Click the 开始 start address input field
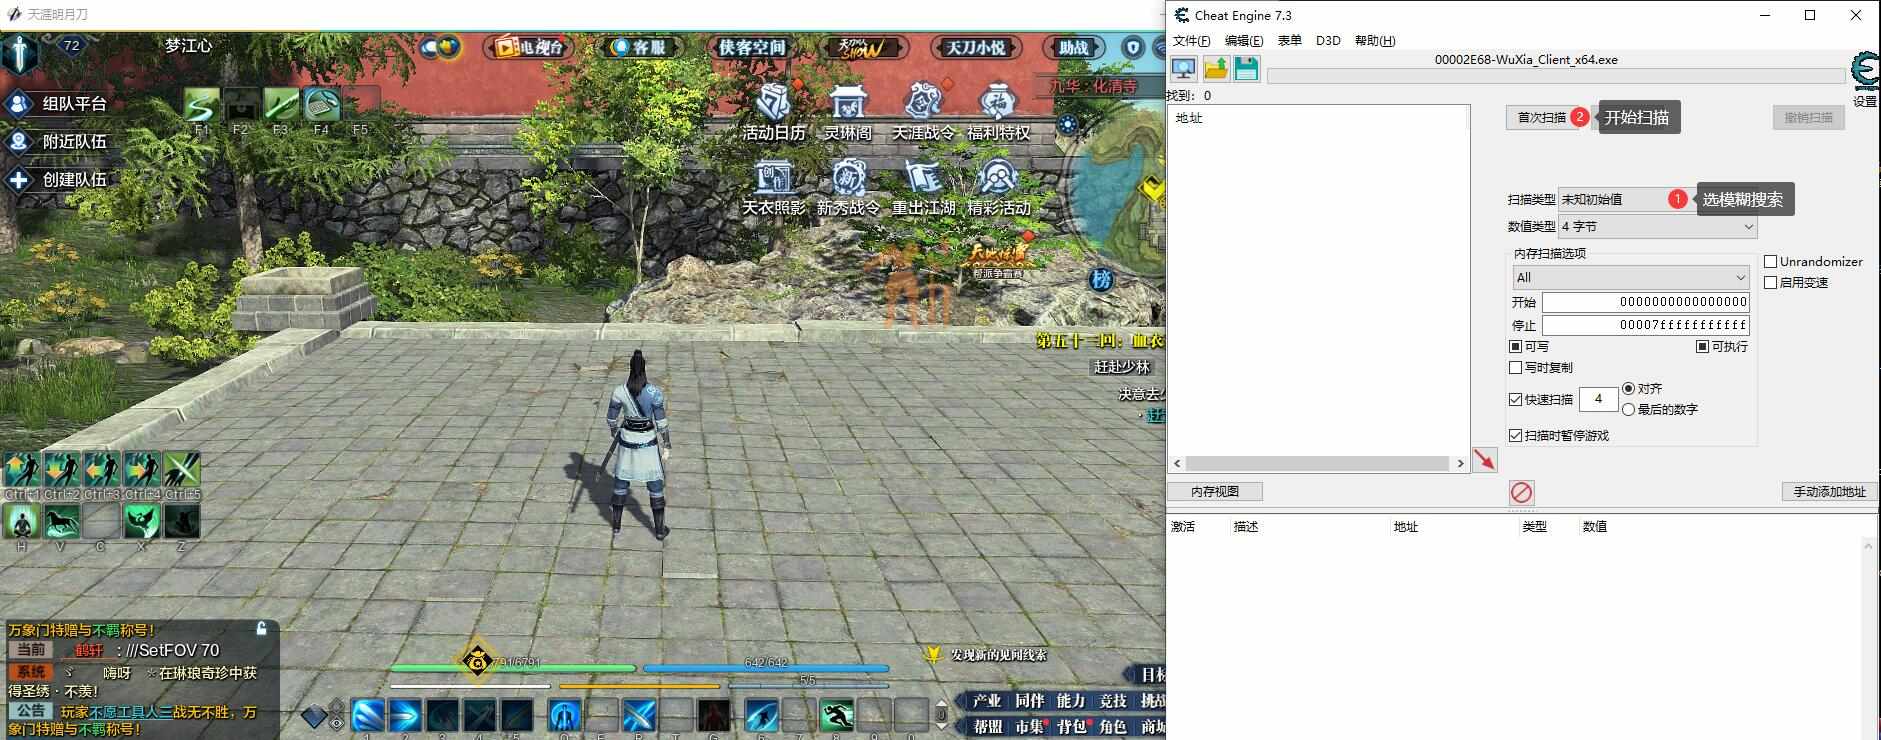The width and height of the screenshot is (1881, 740). (1645, 302)
